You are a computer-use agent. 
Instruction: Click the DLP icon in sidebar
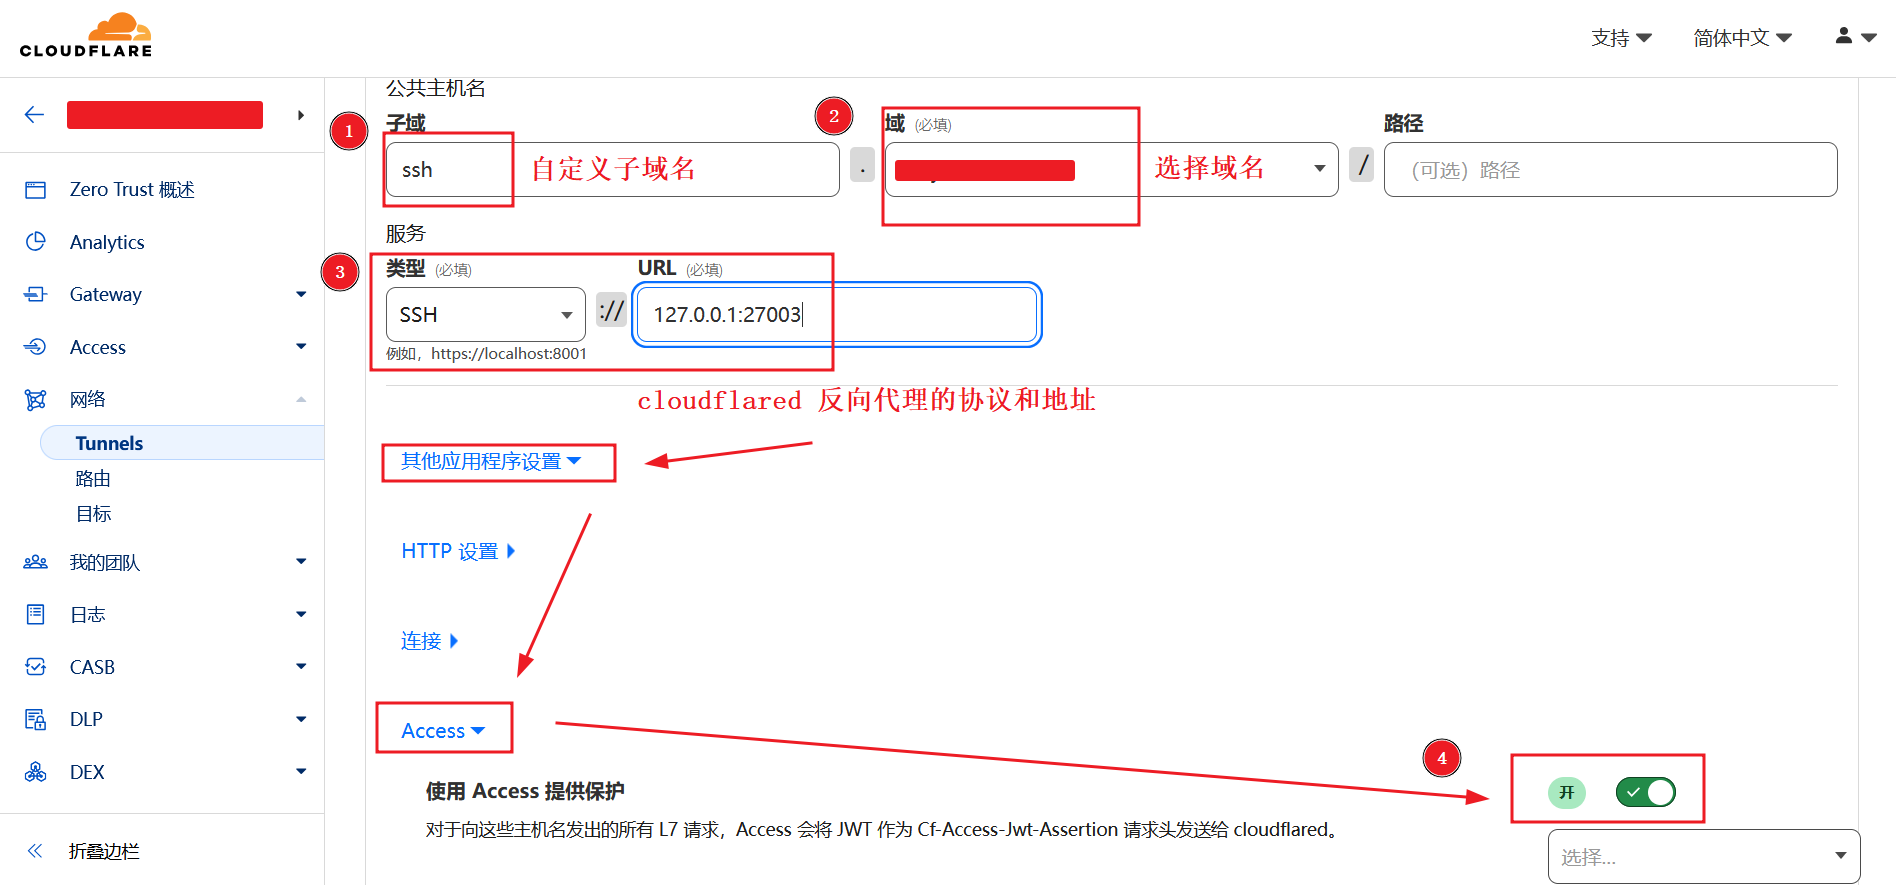36,719
